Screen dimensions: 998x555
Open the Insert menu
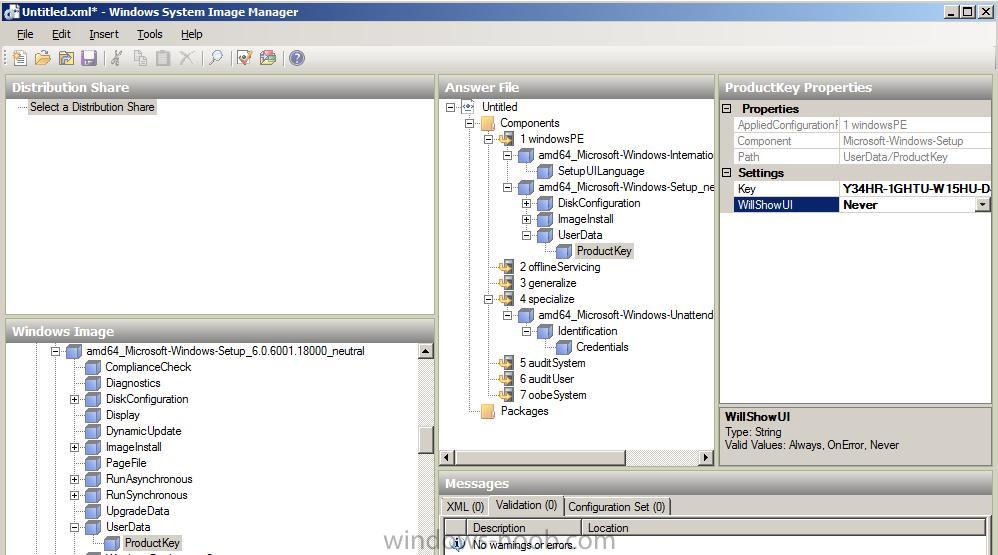pos(104,34)
